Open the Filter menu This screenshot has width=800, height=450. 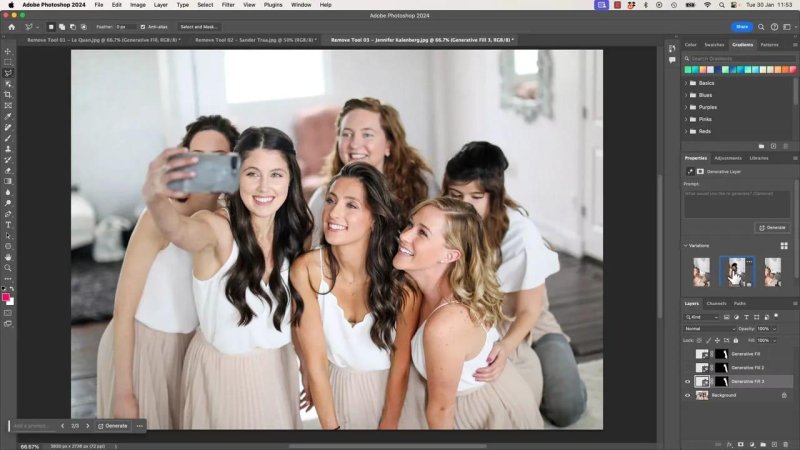[x=228, y=5]
